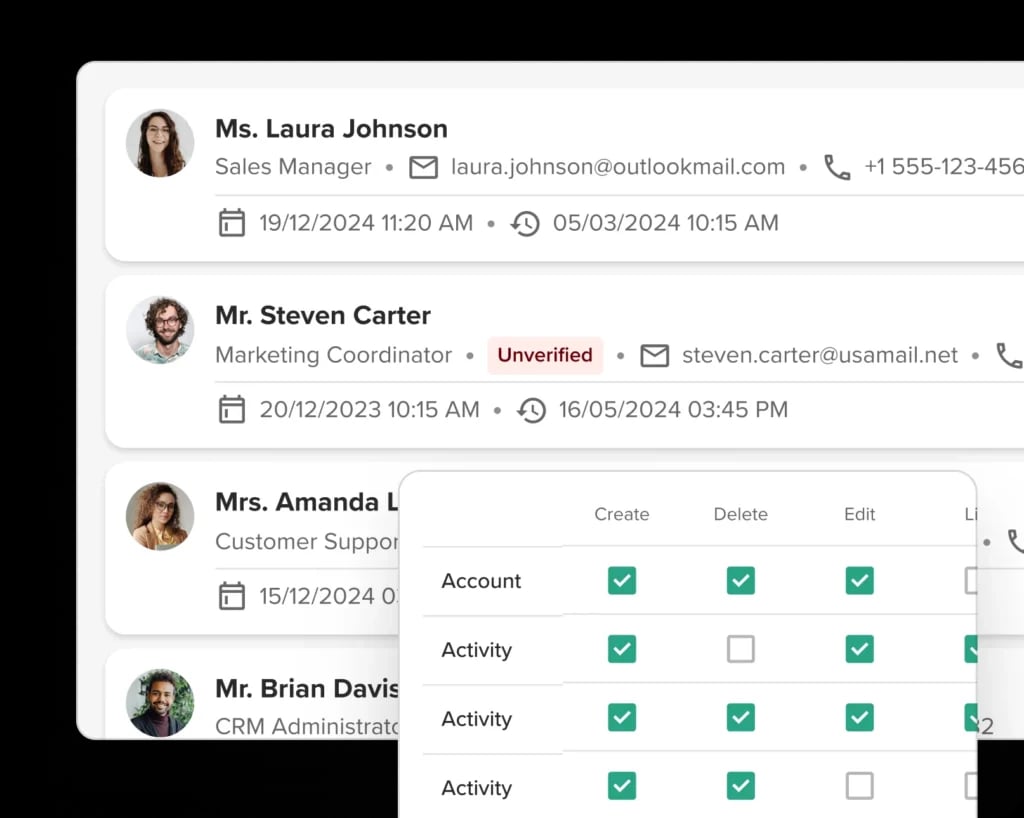The width and height of the screenshot is (1024, 818).
Task: Click the calendar icon next to 20/12/2023
Action: 232,409
